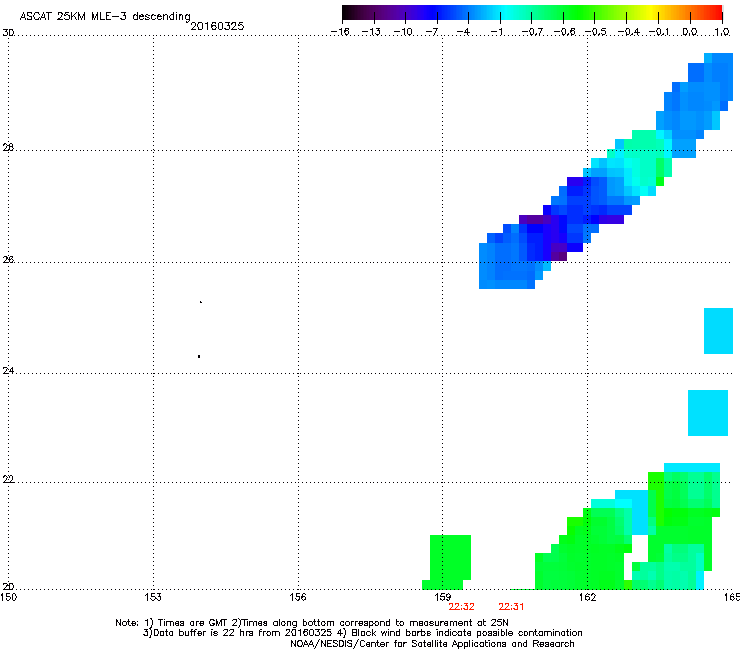The height and width of the screenshot is (650, 740).
Task: Click the cyan data square near 24N
Action: 707,413
